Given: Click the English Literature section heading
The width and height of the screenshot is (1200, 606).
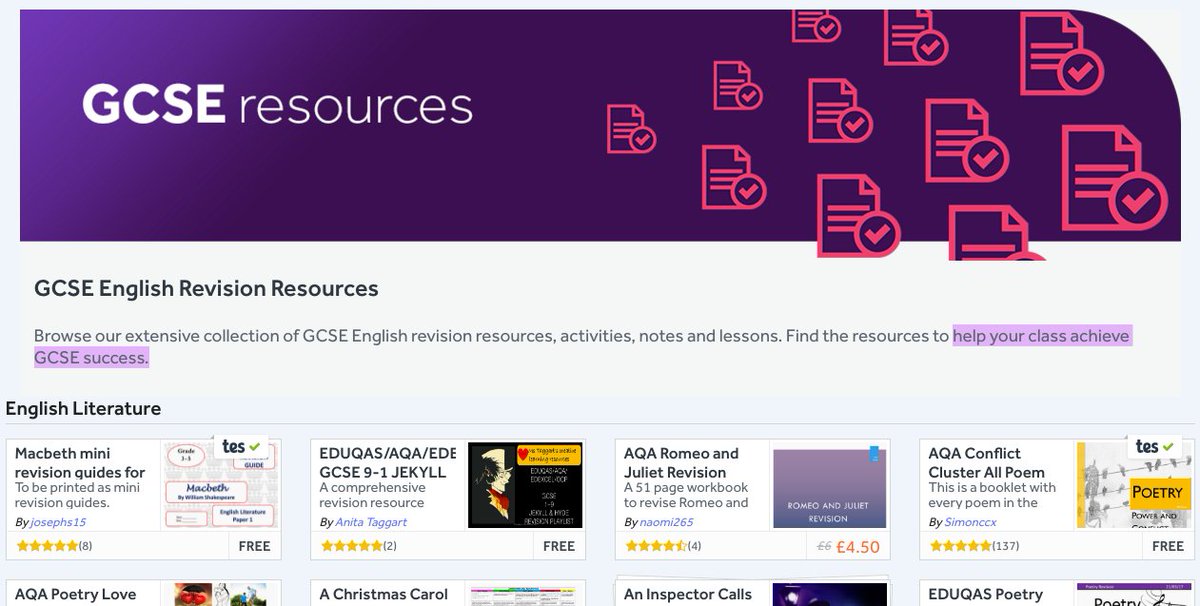Looking at the screenshot, I should click(x=83, y=408).
